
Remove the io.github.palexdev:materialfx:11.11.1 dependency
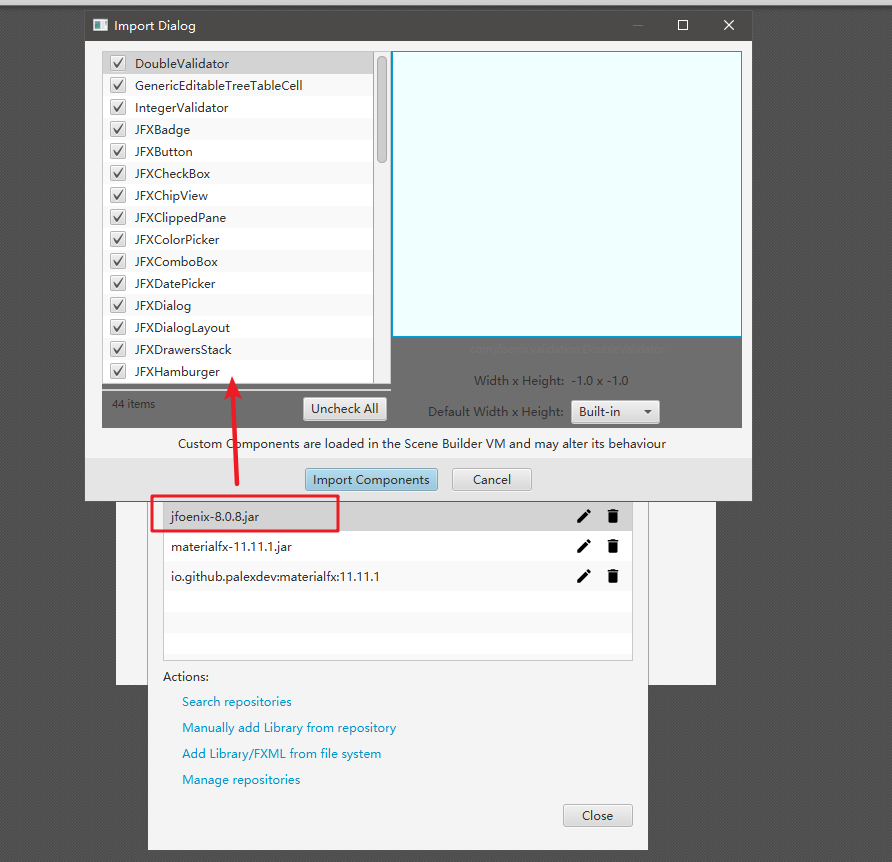[x=613, y=576]
